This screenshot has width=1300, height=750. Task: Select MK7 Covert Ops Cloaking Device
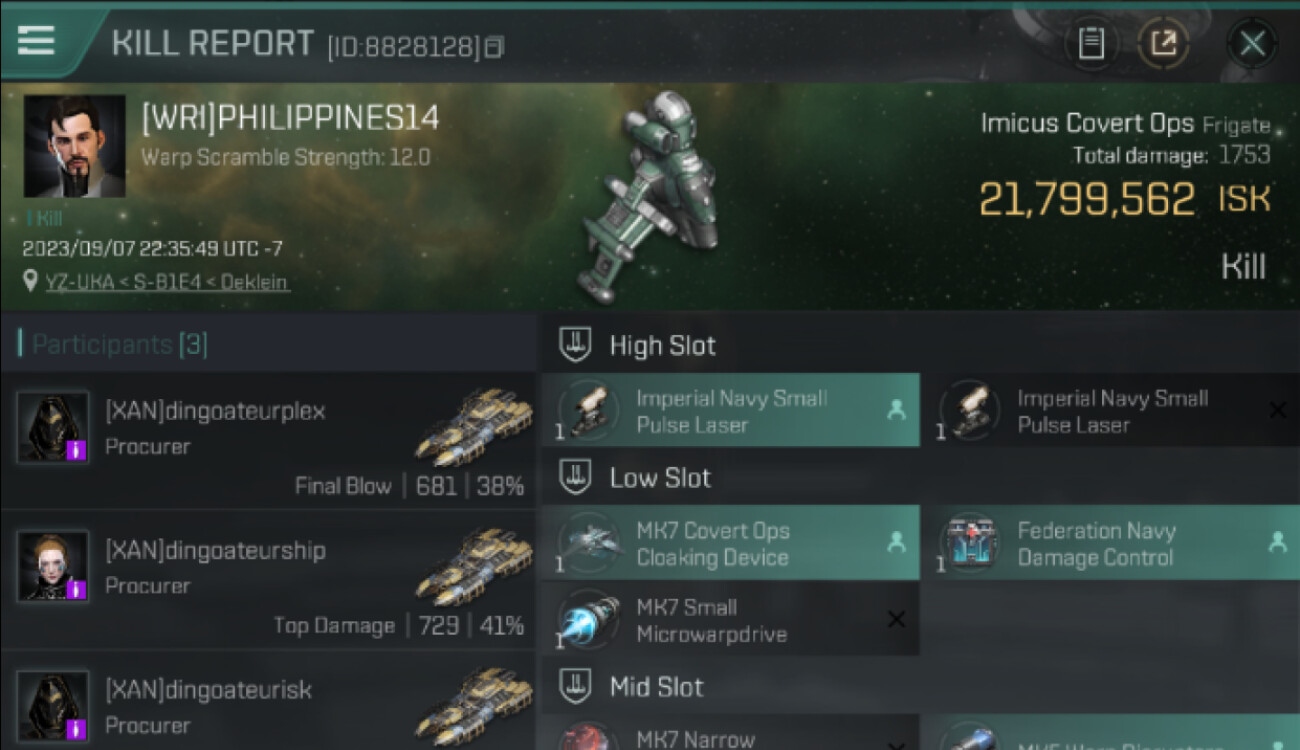pyautogui.click(x=730, y=543)
